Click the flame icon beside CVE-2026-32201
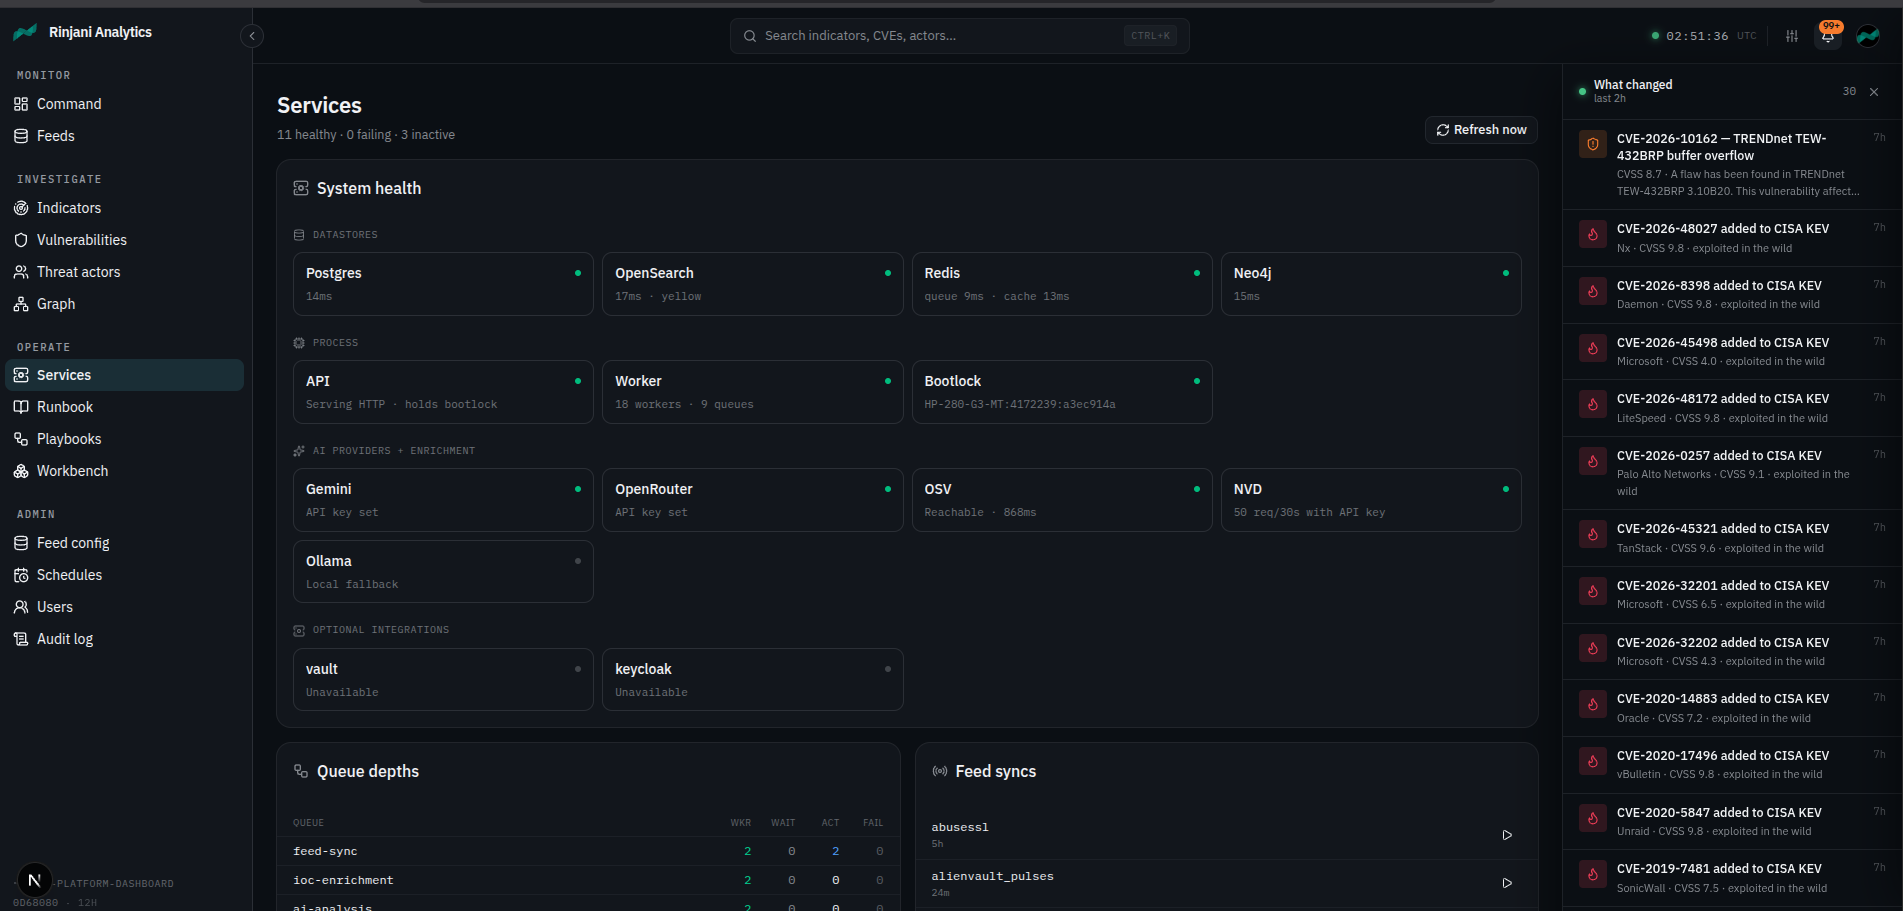Screen dimensions: 1903x911 click(x=1593, y=591)
